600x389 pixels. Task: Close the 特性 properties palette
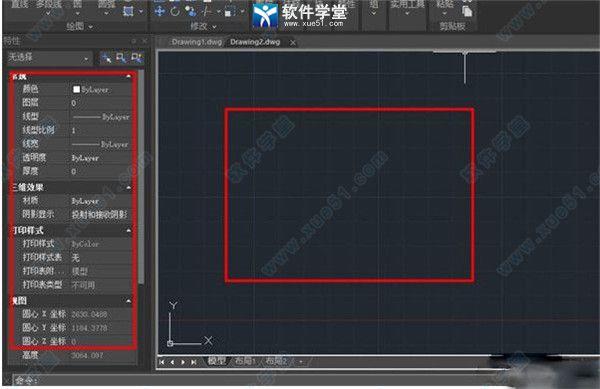144,41
